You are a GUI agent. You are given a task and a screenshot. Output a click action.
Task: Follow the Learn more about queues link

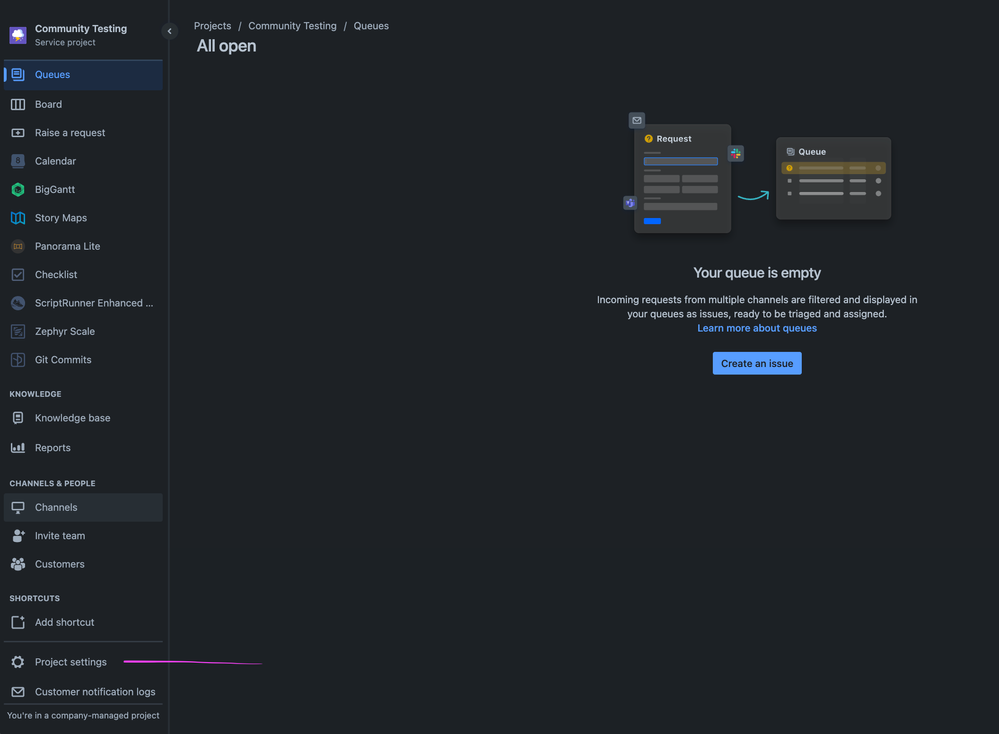pos(757,327)
